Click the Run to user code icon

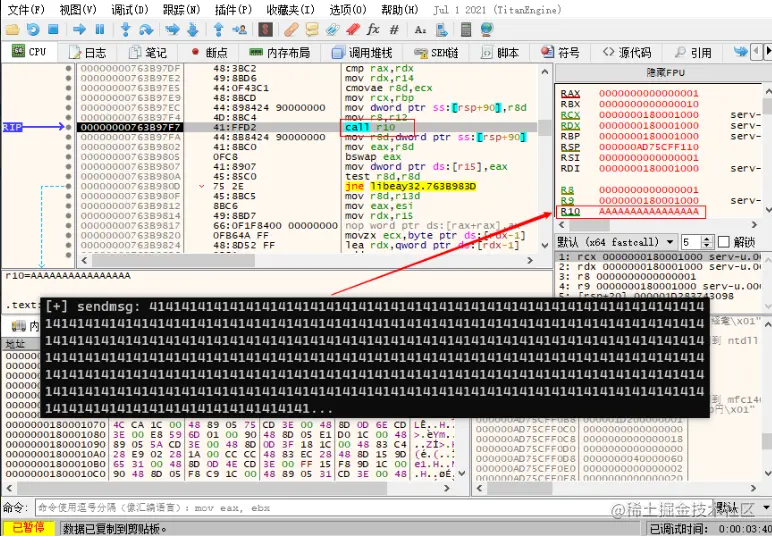(240, 30)
